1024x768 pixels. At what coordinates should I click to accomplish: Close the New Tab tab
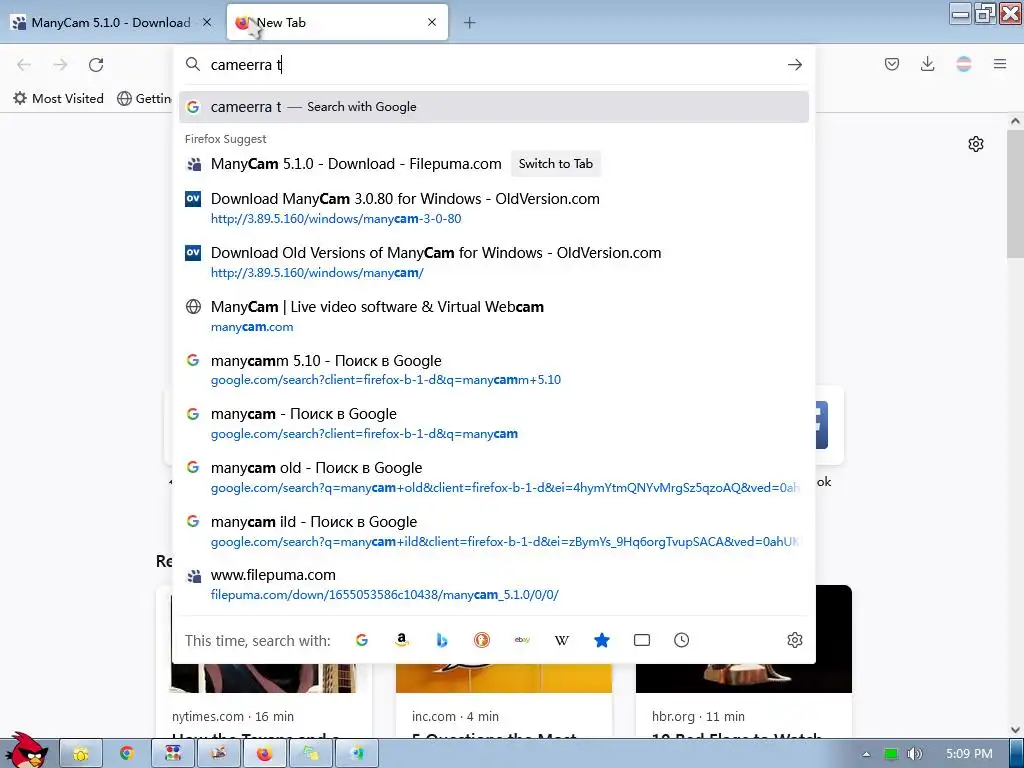[432, 22]
